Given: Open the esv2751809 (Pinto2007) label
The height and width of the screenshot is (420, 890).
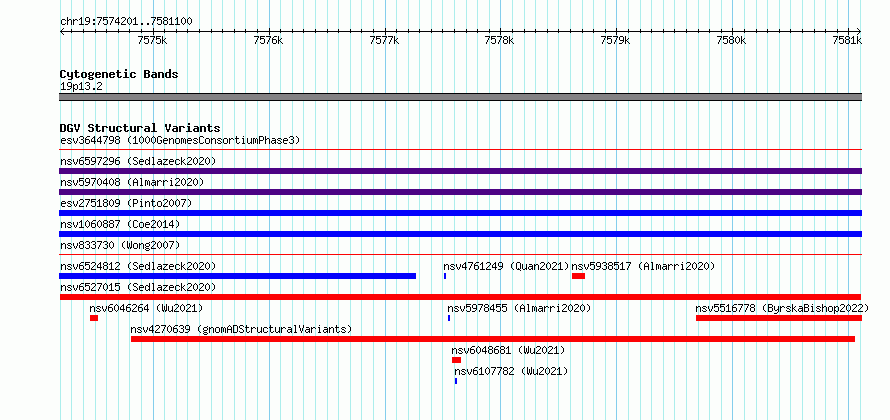Looking at the screenshot, I should click(126, 203).
